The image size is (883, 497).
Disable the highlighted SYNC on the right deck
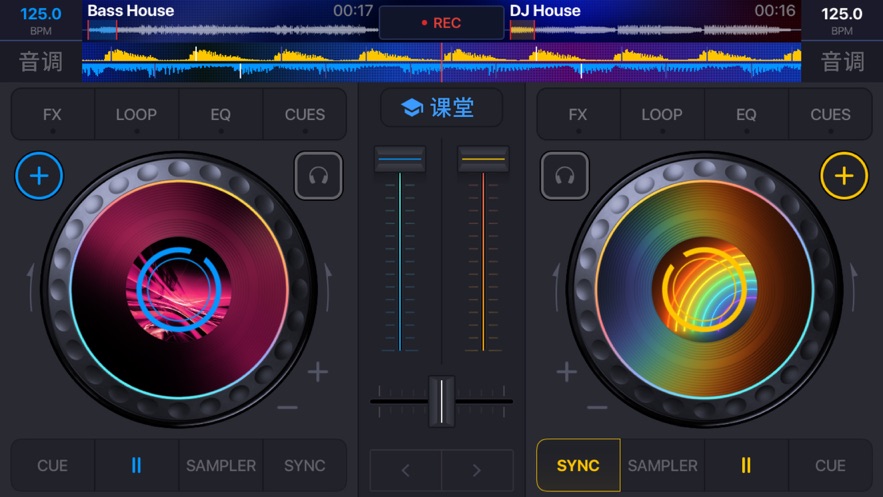578,465
